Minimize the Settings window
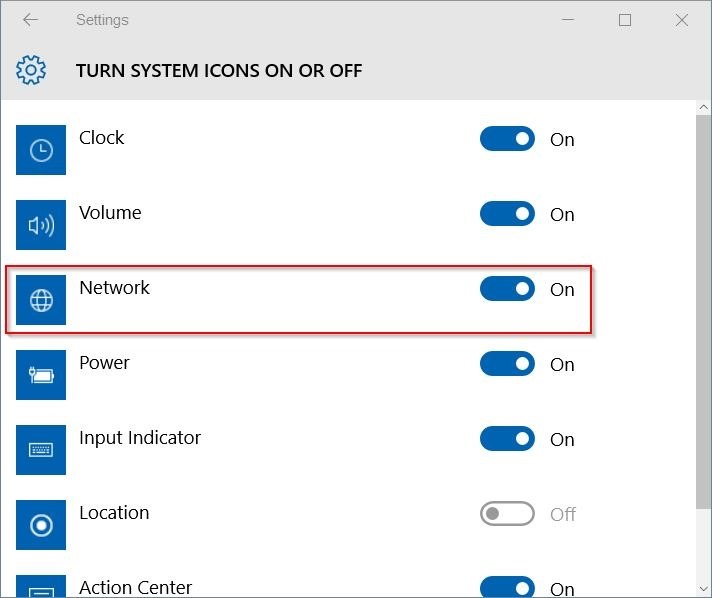This screenshot has height=598, width=712. point(567,20)
